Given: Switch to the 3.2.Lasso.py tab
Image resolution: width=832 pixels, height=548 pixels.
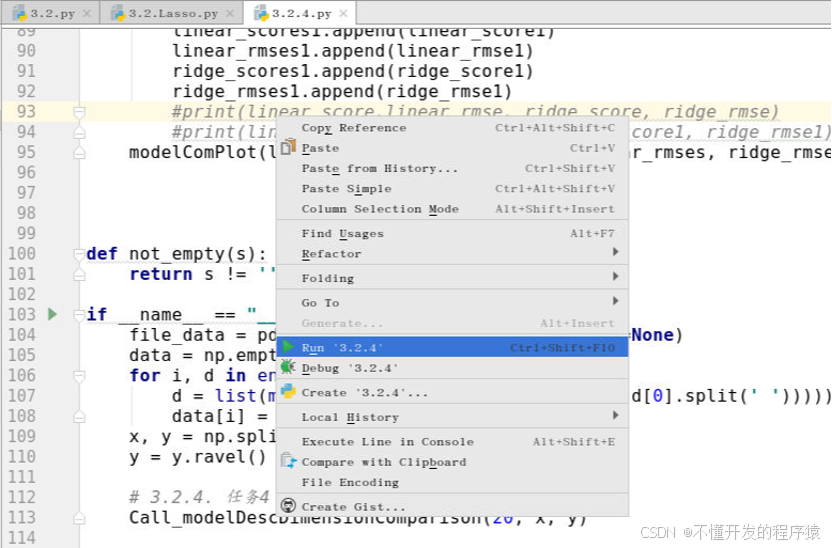Looking at the screenshot, I should (172, 13).
